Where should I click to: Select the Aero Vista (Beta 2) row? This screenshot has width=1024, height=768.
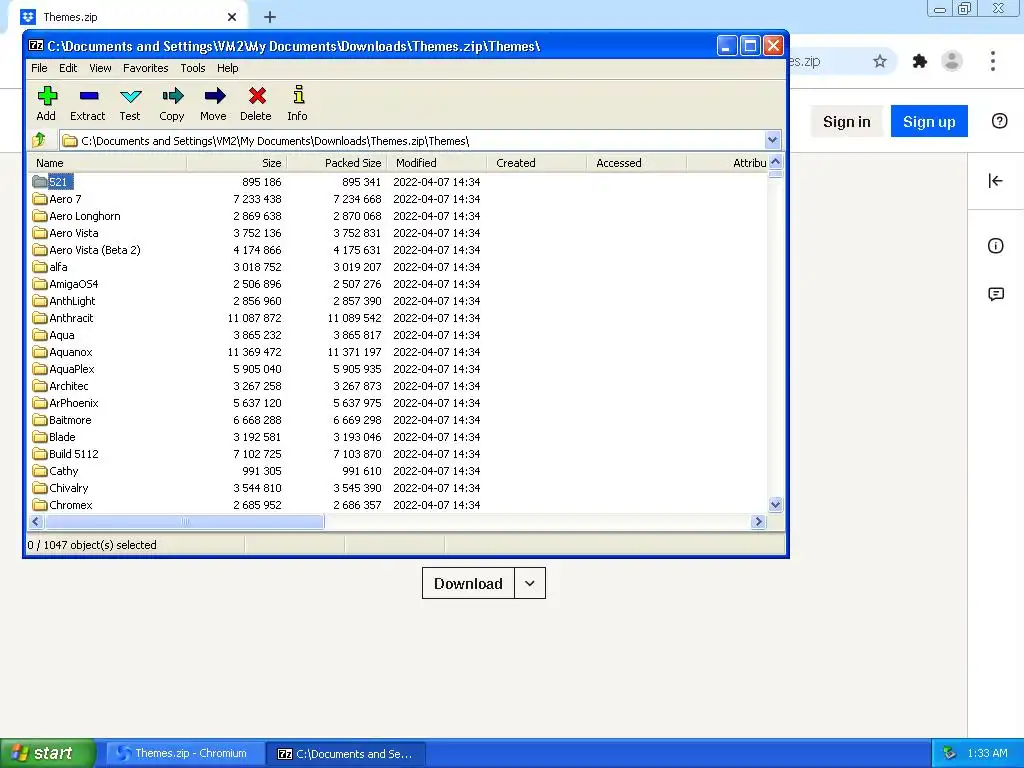398,249
